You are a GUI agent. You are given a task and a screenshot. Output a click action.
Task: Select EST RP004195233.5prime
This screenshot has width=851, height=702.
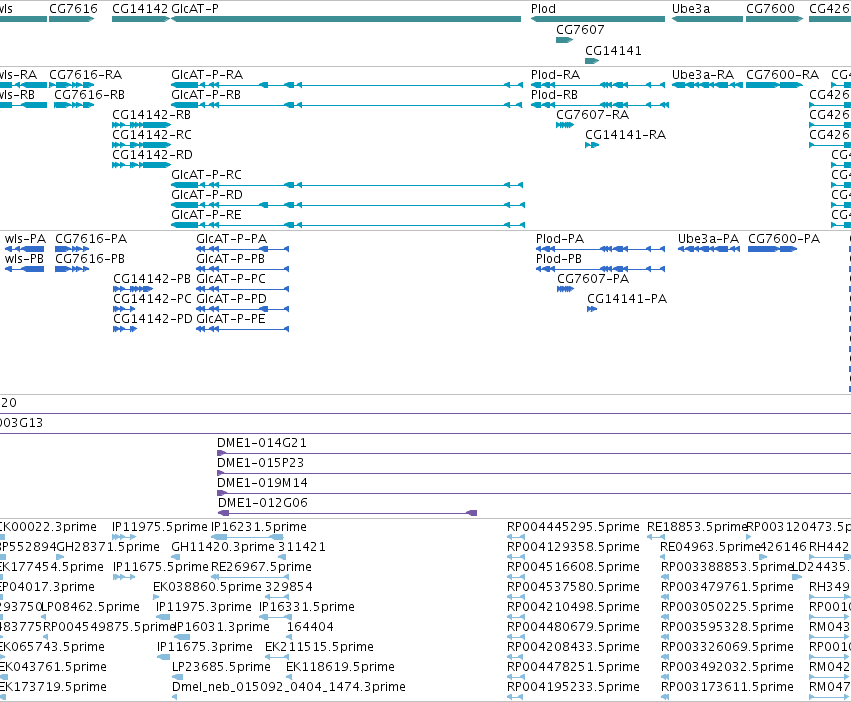coord(574,687)
